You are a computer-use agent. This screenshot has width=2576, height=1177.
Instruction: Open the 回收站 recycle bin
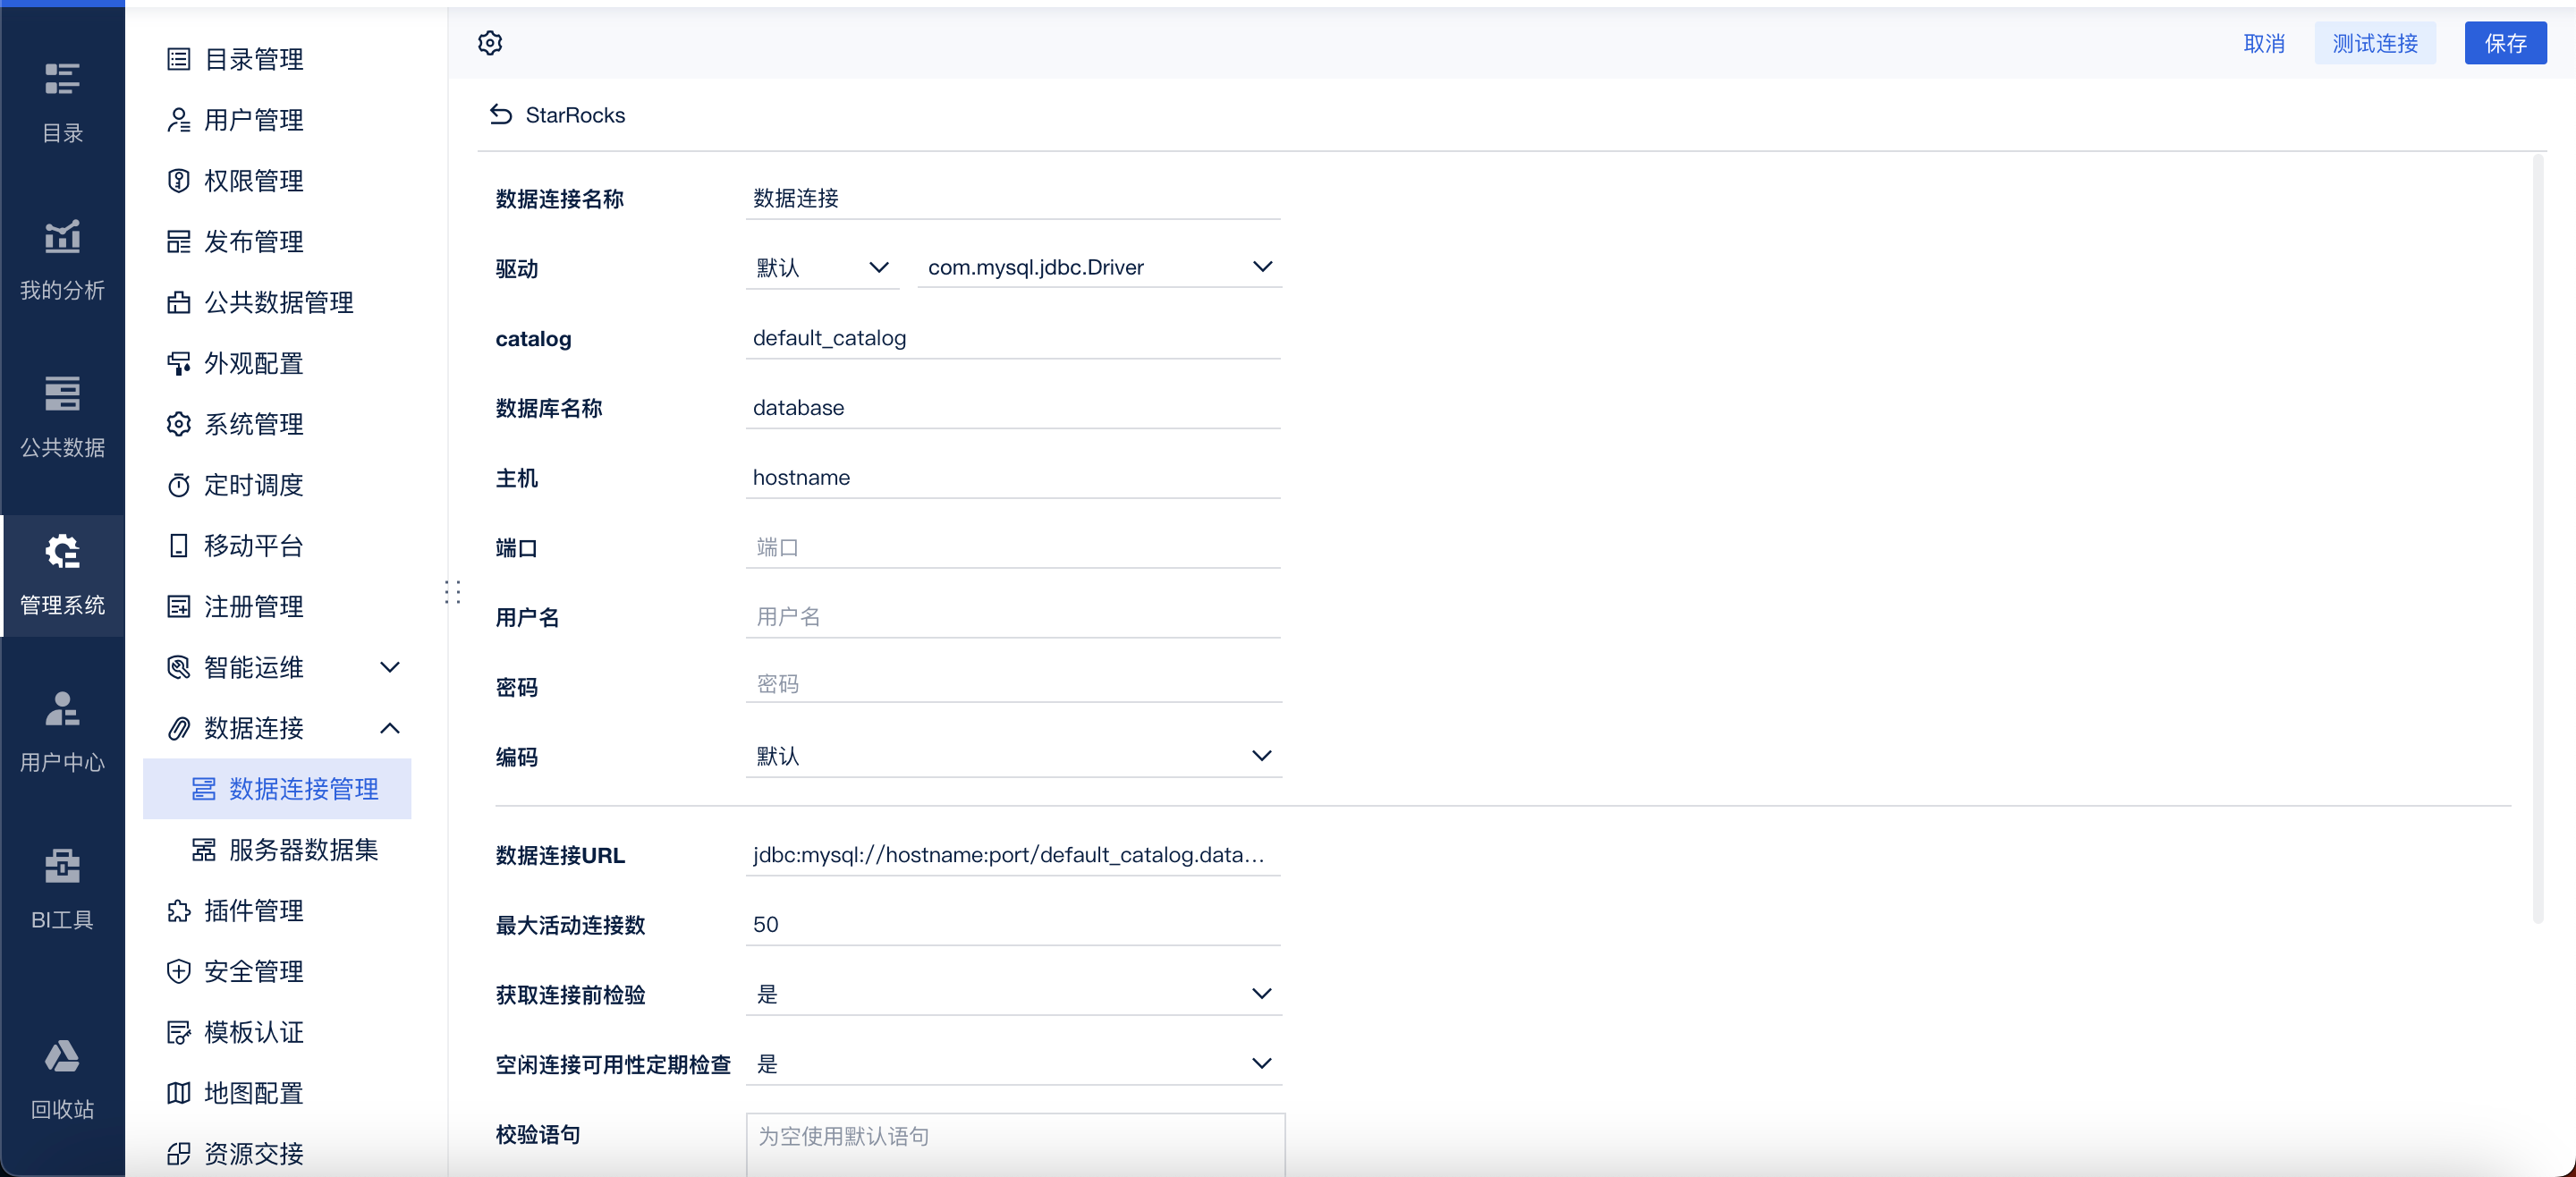(x=62, y=1079)
